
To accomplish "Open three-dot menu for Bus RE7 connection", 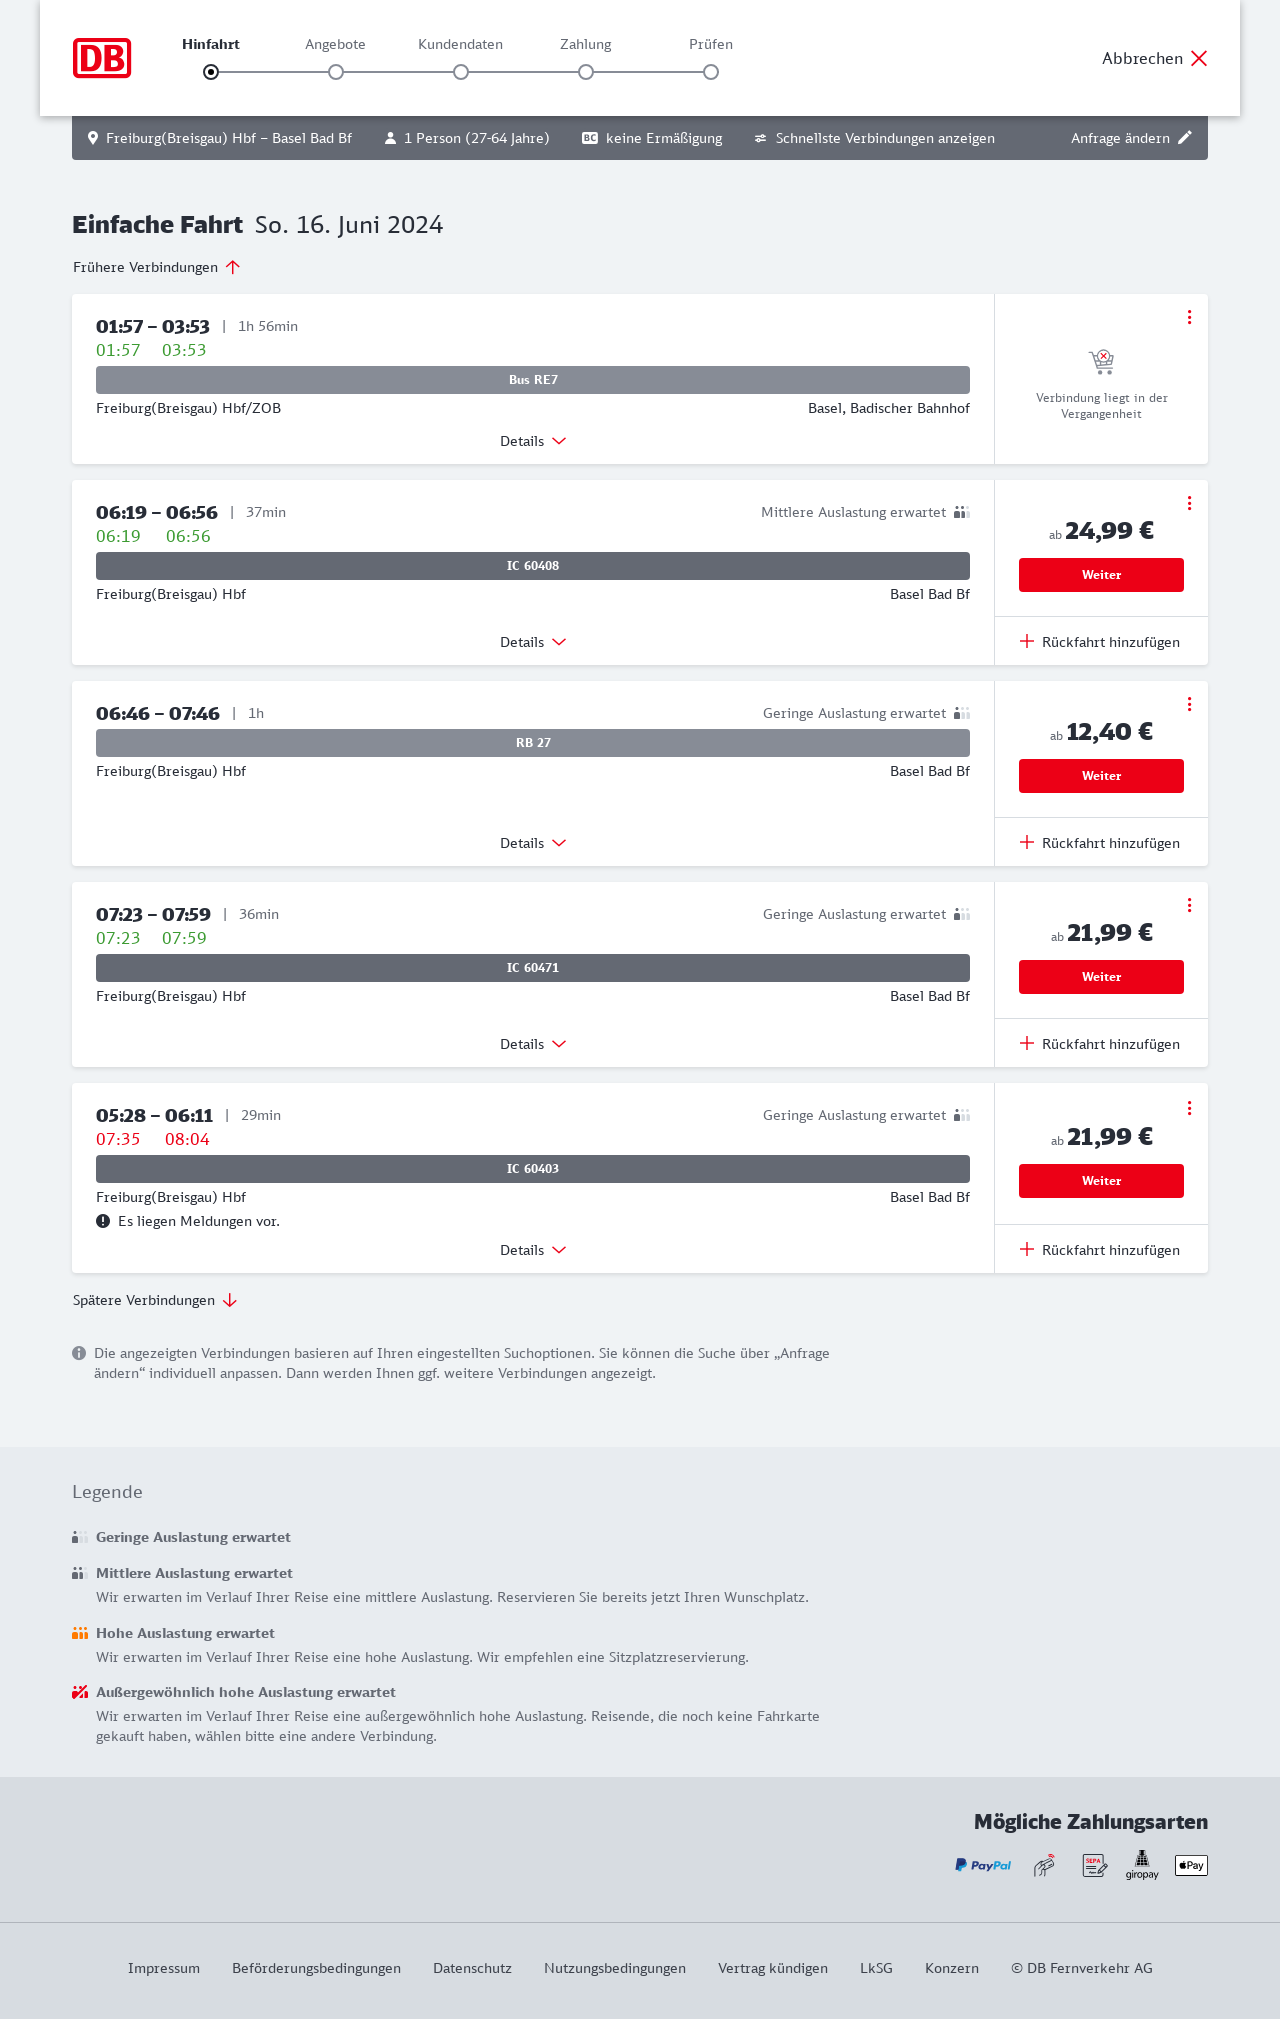I will [x=1189, y=317].
